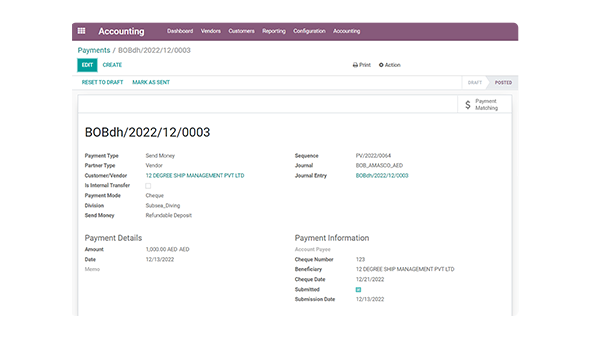Click the Division value Subsea_Diving
Viewport: 590px width, 360px height.
pyautogui.click(x=163, y=206)
